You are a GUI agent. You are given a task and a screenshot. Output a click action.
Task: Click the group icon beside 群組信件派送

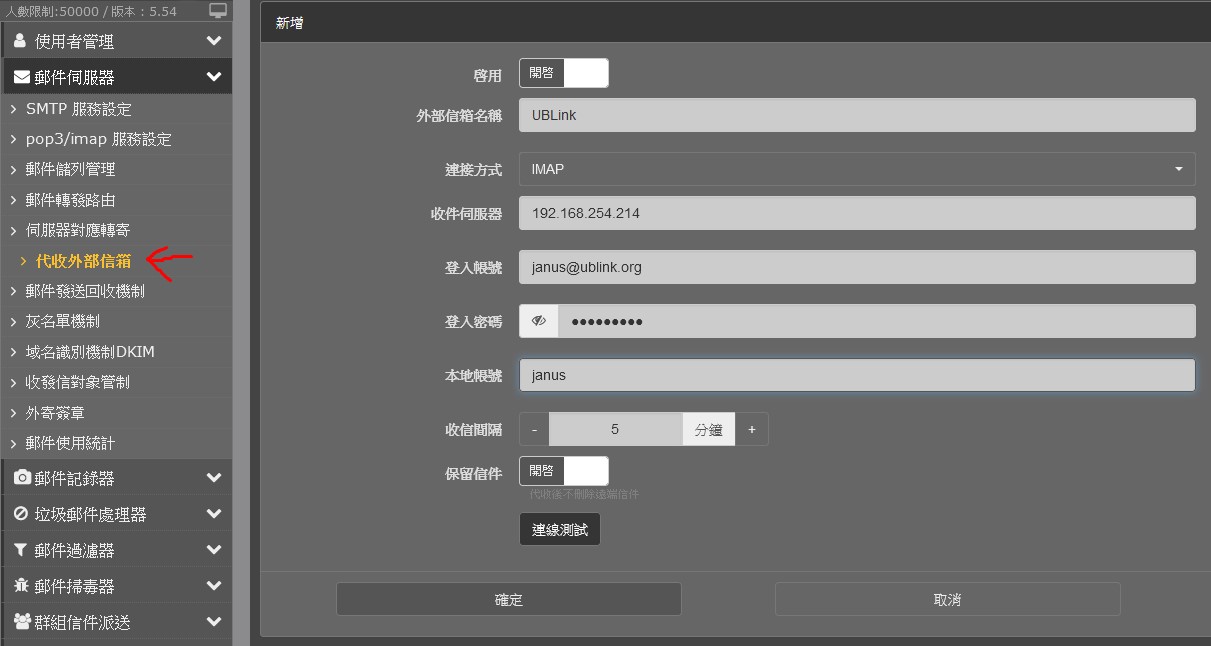tap(22, 622)
